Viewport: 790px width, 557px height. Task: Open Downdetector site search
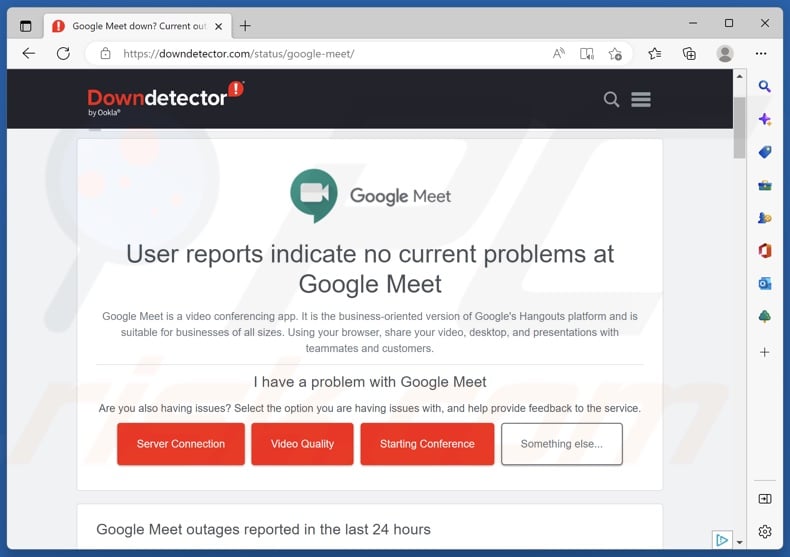pyautogui.click(x=611, y=100)
